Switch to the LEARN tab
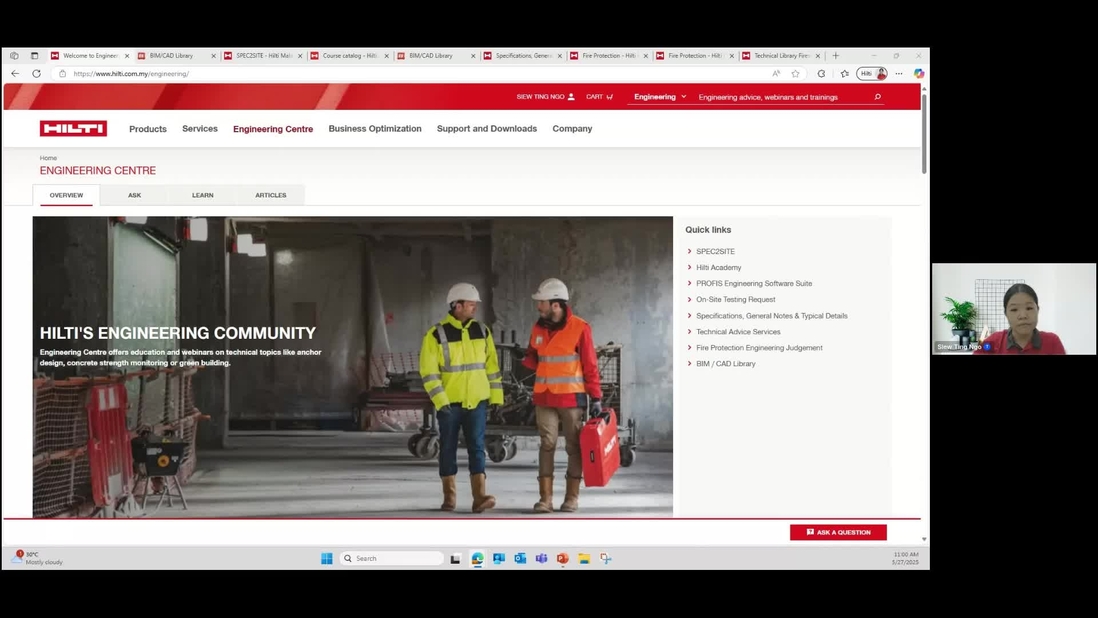This screenshot has width=1098, height=618. click(202, 195)
